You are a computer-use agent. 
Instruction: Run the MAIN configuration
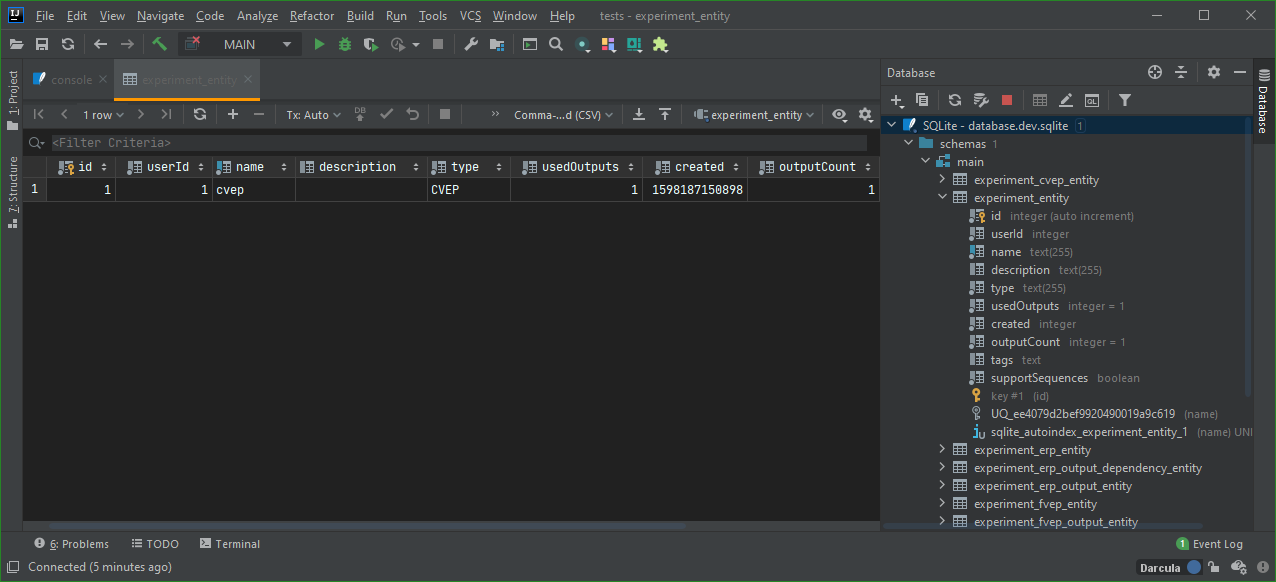[319, 44]
